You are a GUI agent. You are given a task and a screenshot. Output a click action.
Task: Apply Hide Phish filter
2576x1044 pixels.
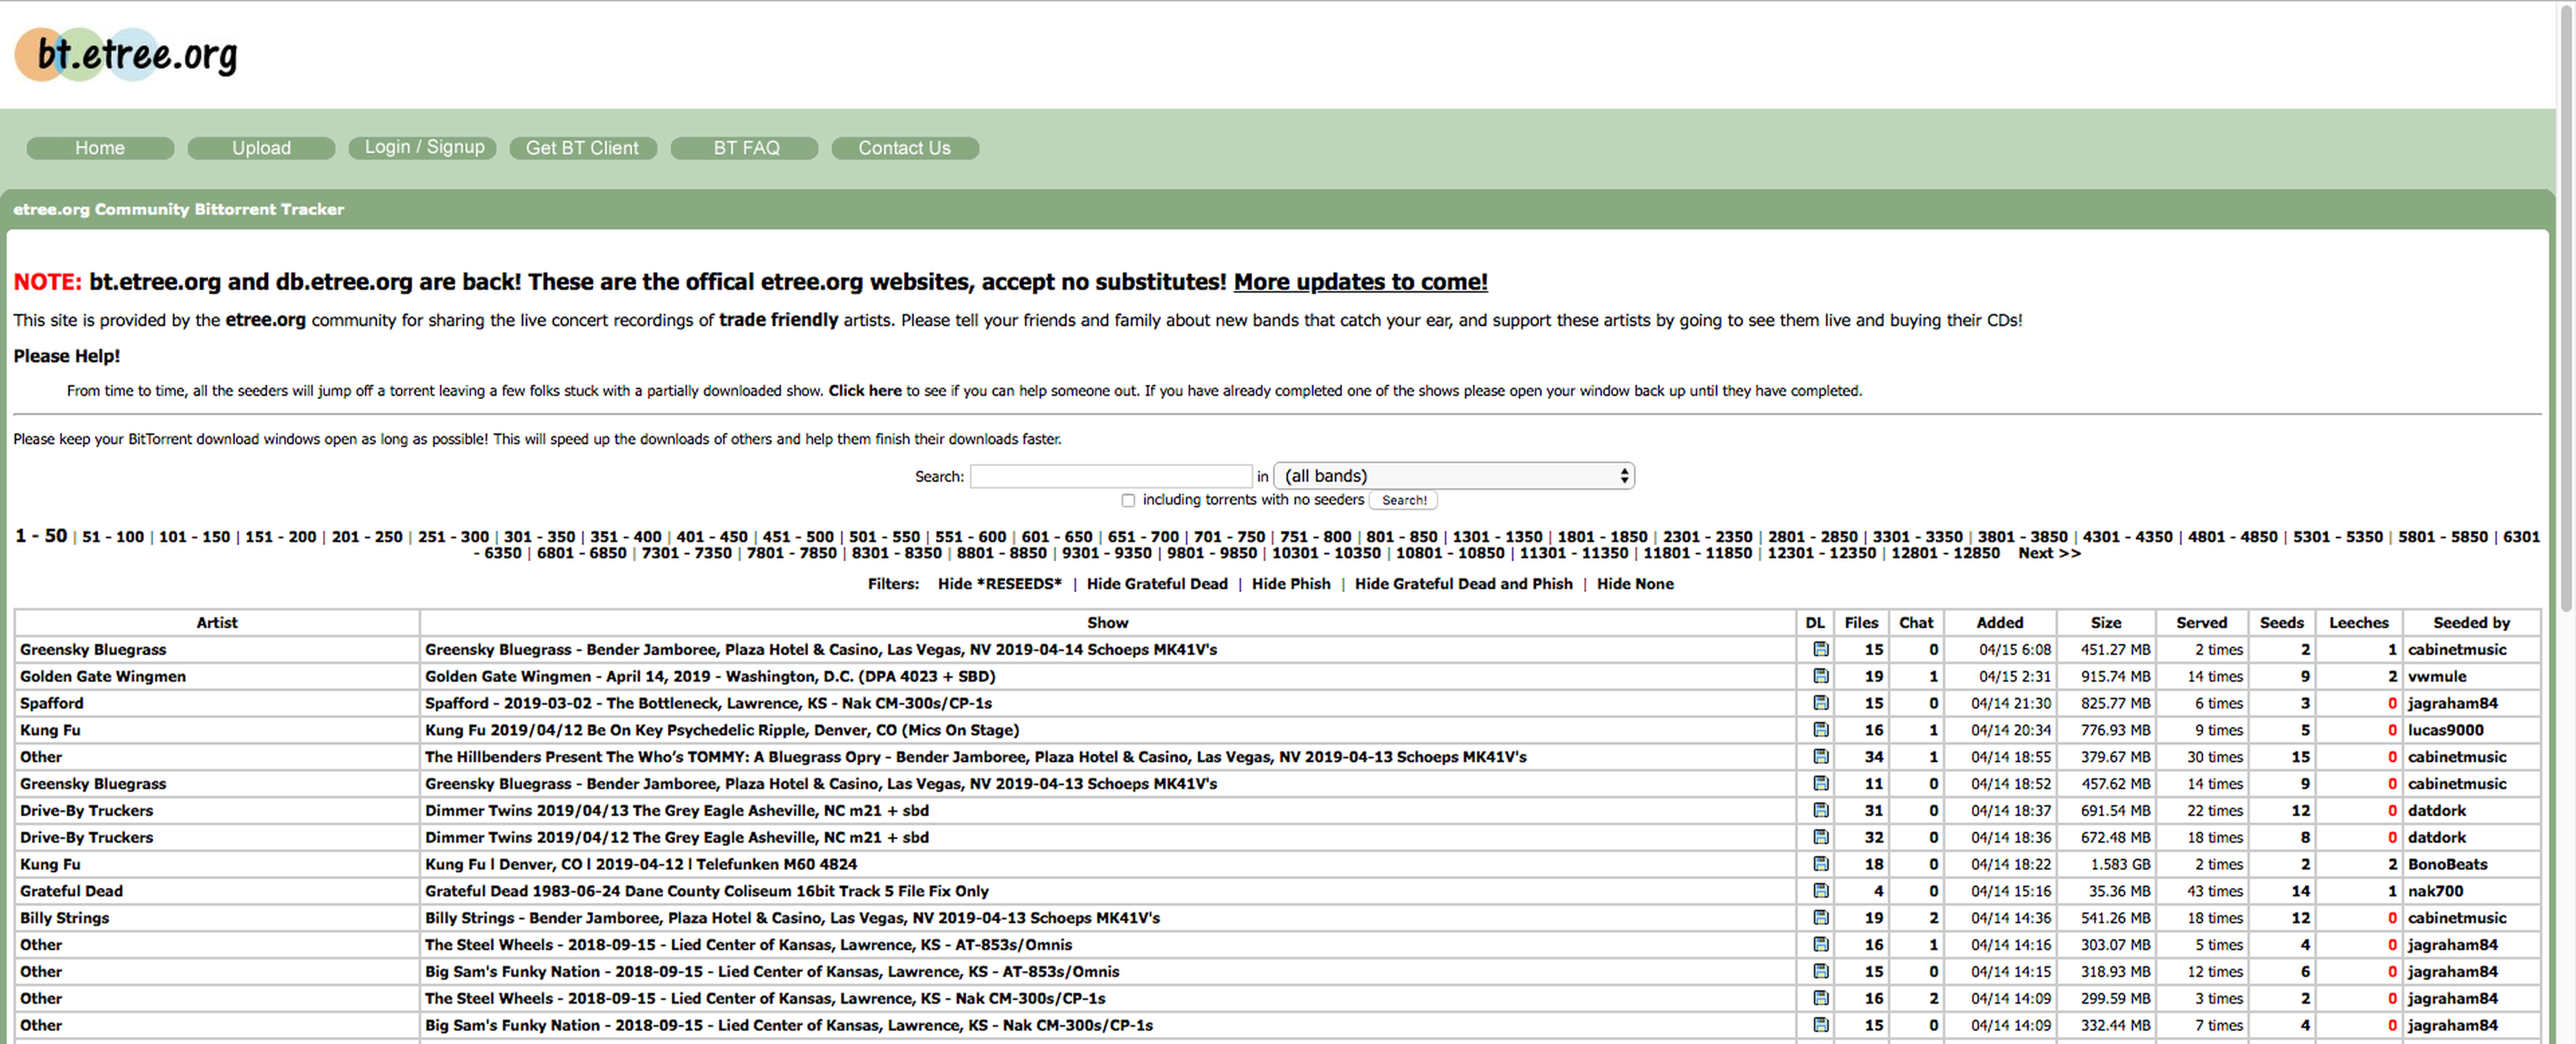coord(1290,584)
